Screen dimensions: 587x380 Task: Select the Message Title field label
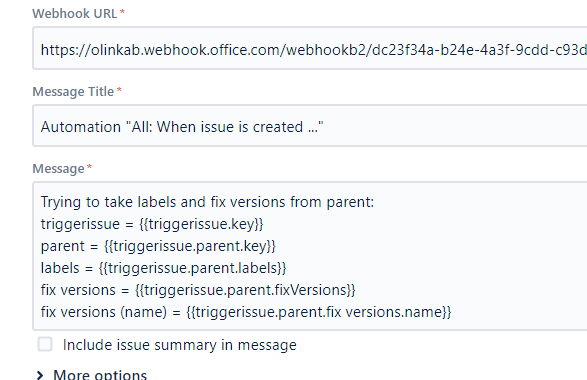(x=73, y=92)
